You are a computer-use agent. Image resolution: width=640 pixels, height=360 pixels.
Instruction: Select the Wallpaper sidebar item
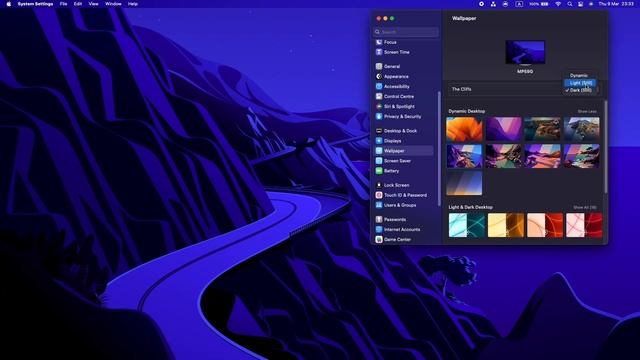pyautogui.click(x=403, y=151)
